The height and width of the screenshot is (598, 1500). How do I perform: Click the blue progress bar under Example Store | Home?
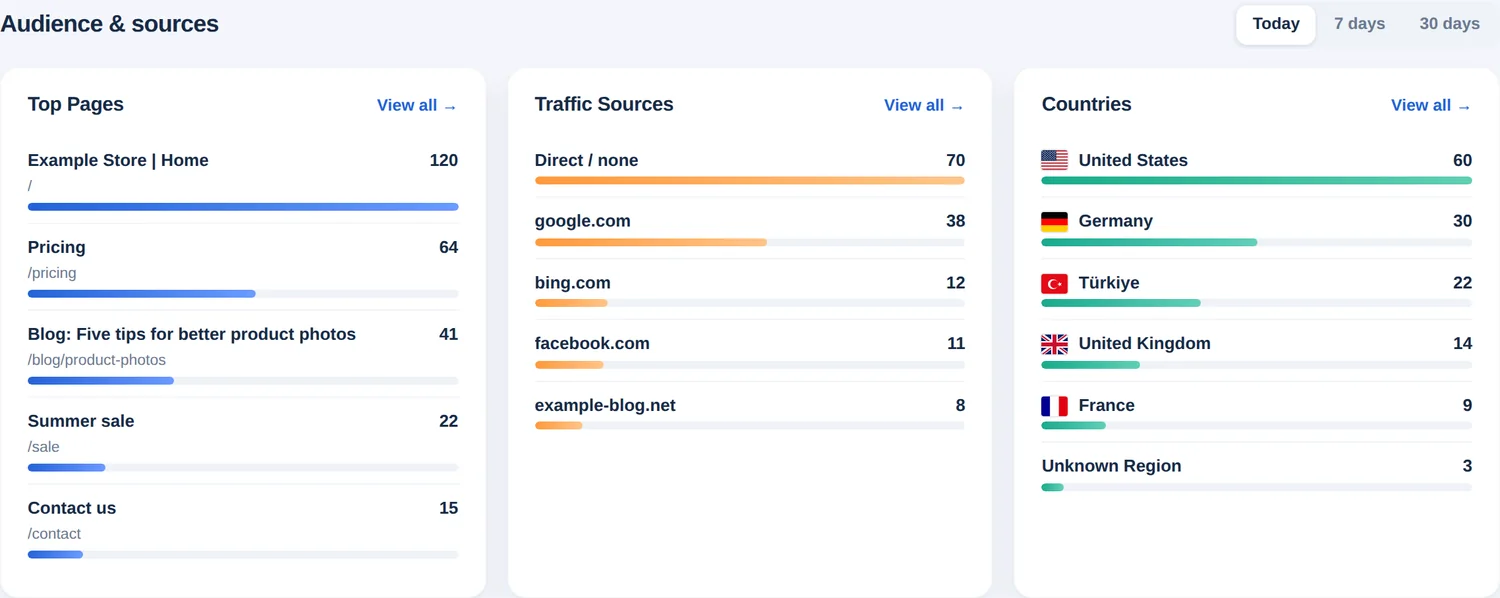[x=243, y=207]
